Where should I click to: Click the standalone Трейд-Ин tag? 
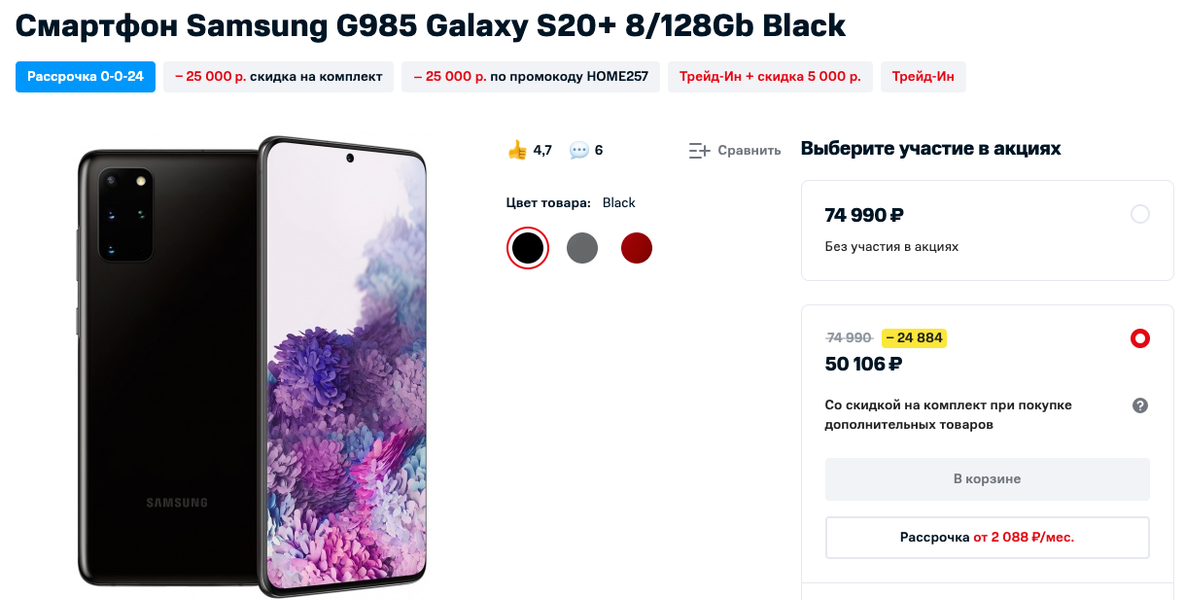(x=923, y=77)
